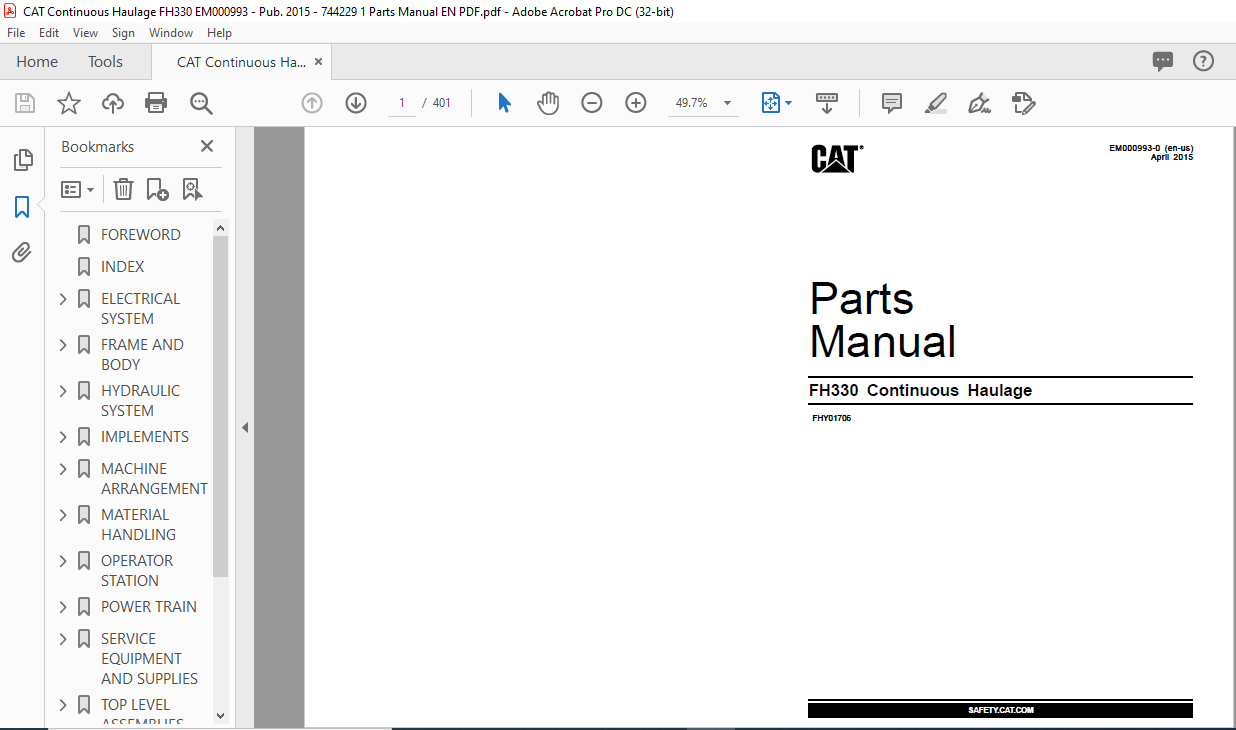Toggle the Bookmarks panel icon
The height and width of the screenshot is (730, 1236).
pos(22,207)
